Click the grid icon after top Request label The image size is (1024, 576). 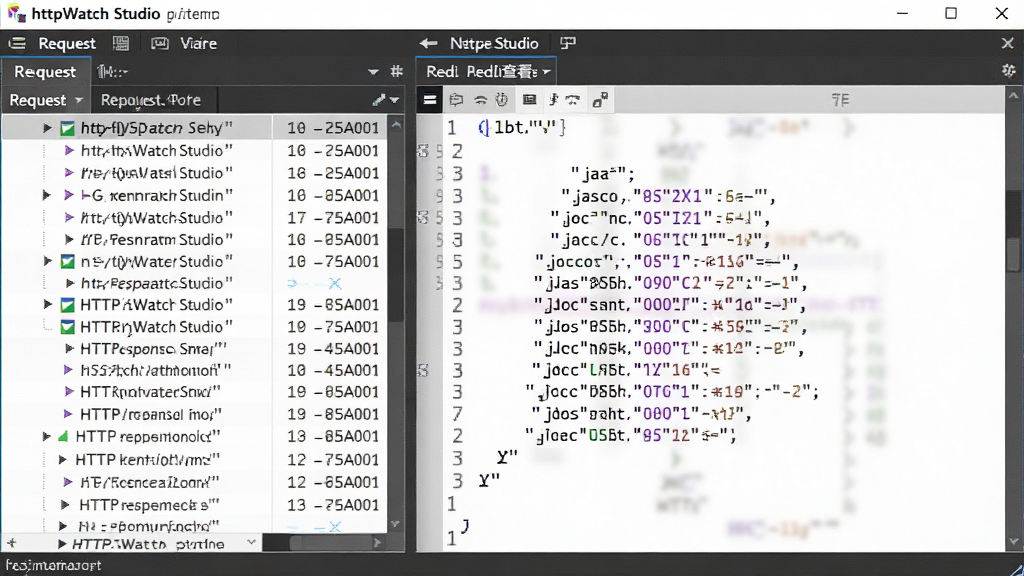tap(121, 44)
